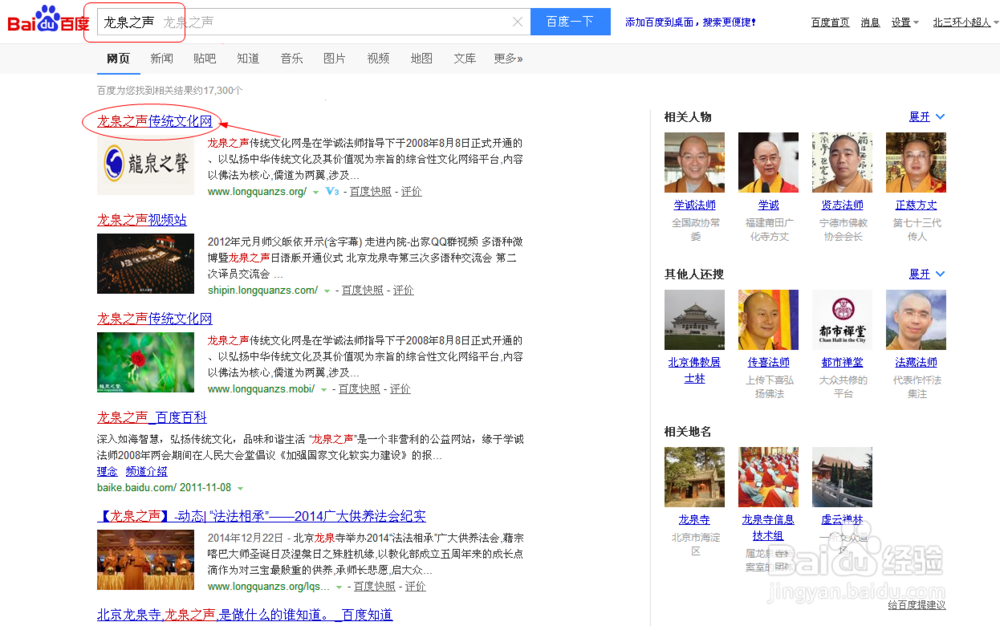Image resolution: width=1000 pixels, height=626 pixels.
Task: Switch to the 文库 tab
Action: pos(464,59)
